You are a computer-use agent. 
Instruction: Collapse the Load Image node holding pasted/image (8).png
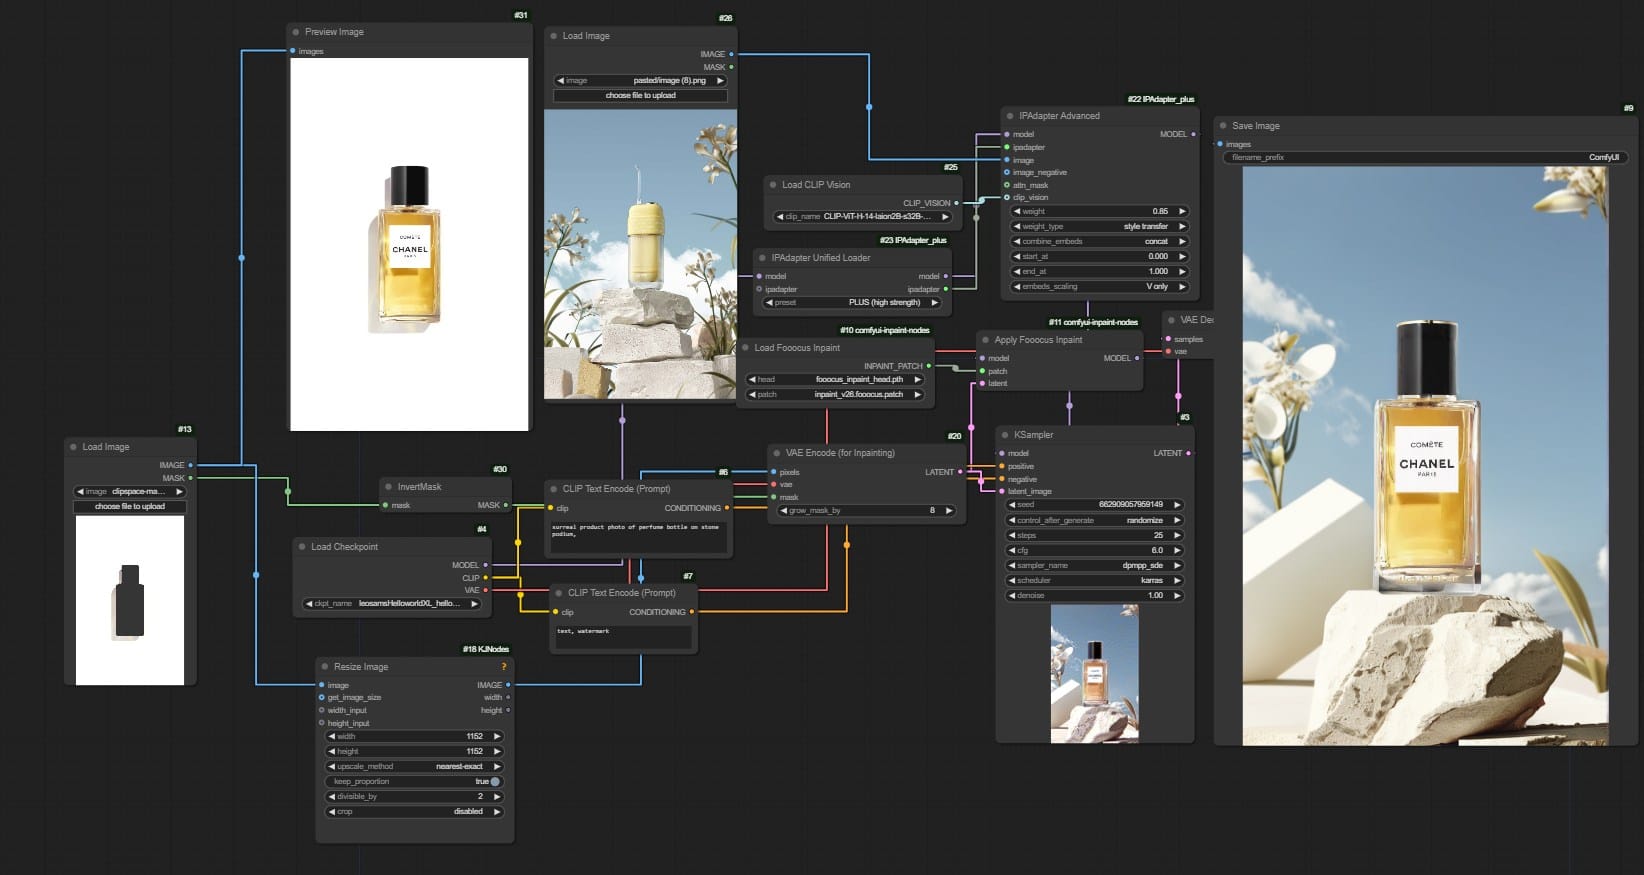pyautogui.click(x=553, y=36)
